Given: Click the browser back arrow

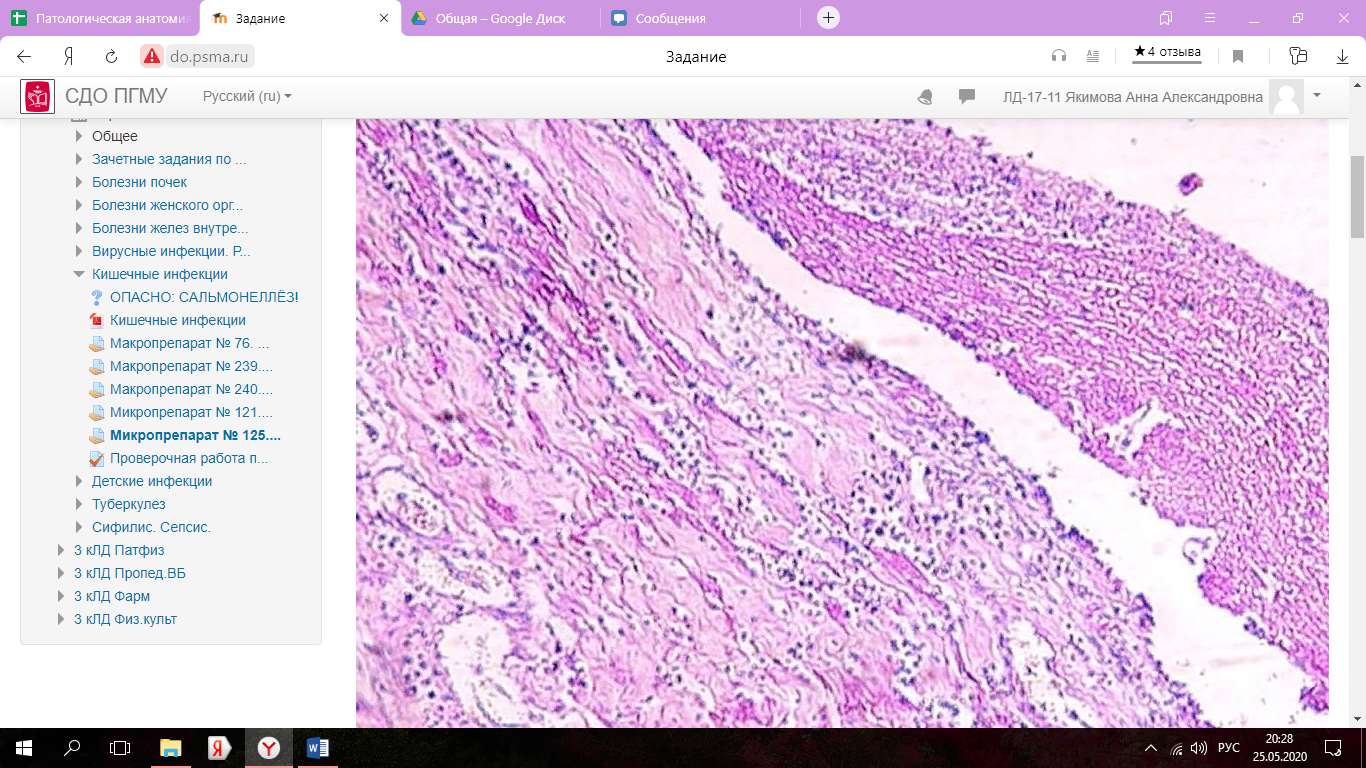Looking at the screenshot, I should tap(24, 57).
